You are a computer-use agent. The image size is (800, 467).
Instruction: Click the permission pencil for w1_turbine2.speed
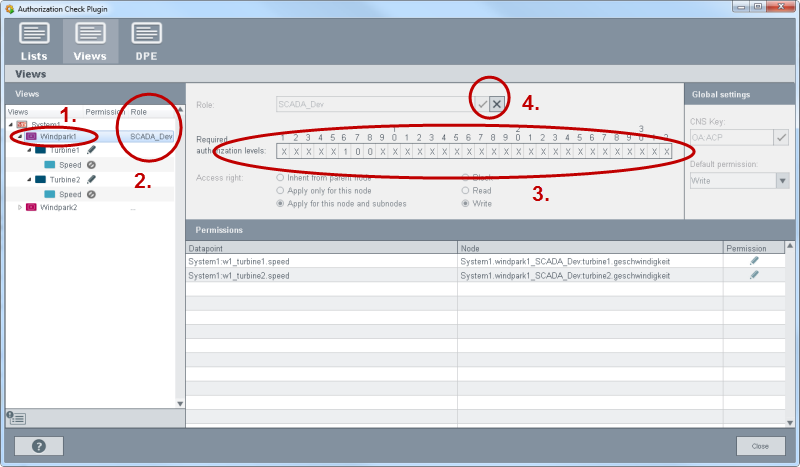point(754,275)
